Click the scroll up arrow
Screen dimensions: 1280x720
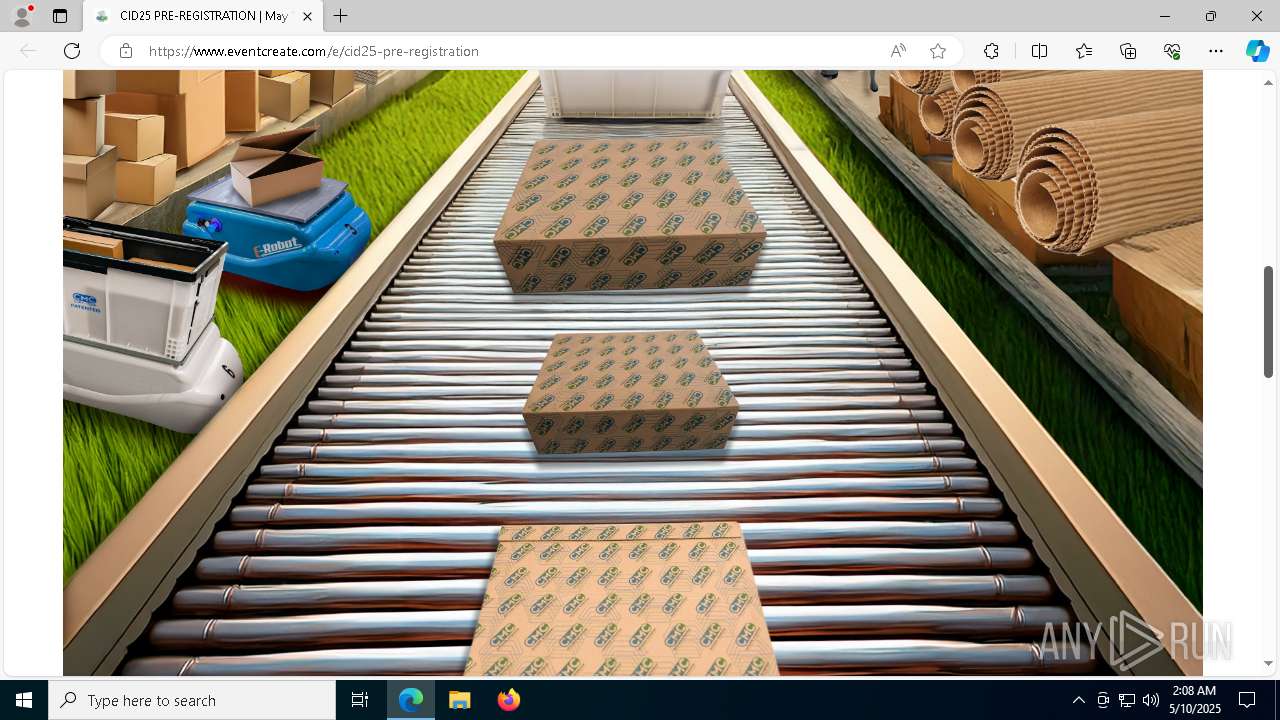tap(1268, 82)
